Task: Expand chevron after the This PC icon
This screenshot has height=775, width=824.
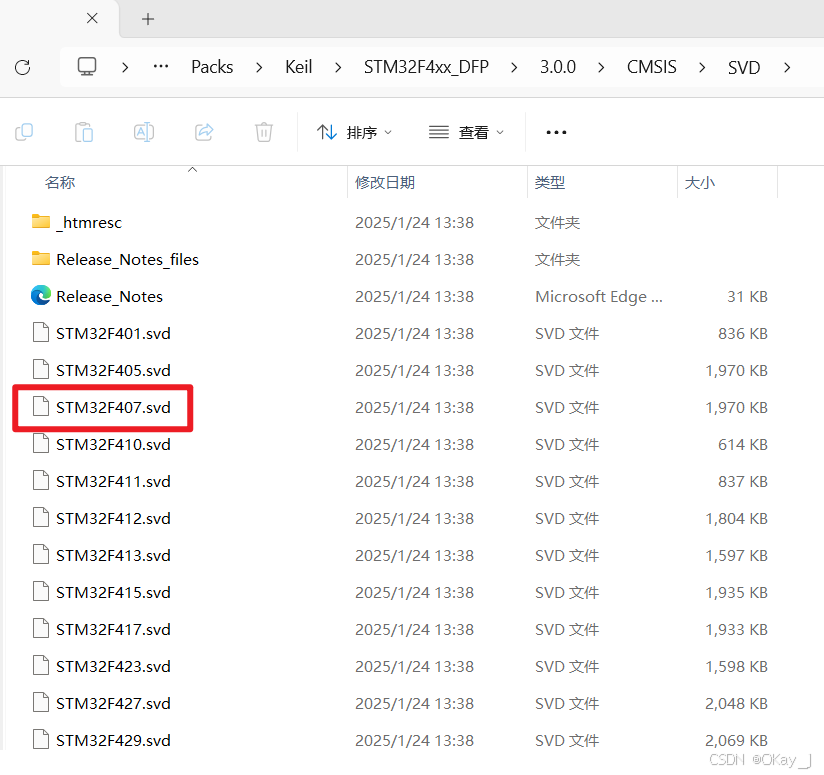Action: click(x=125, y=67)
